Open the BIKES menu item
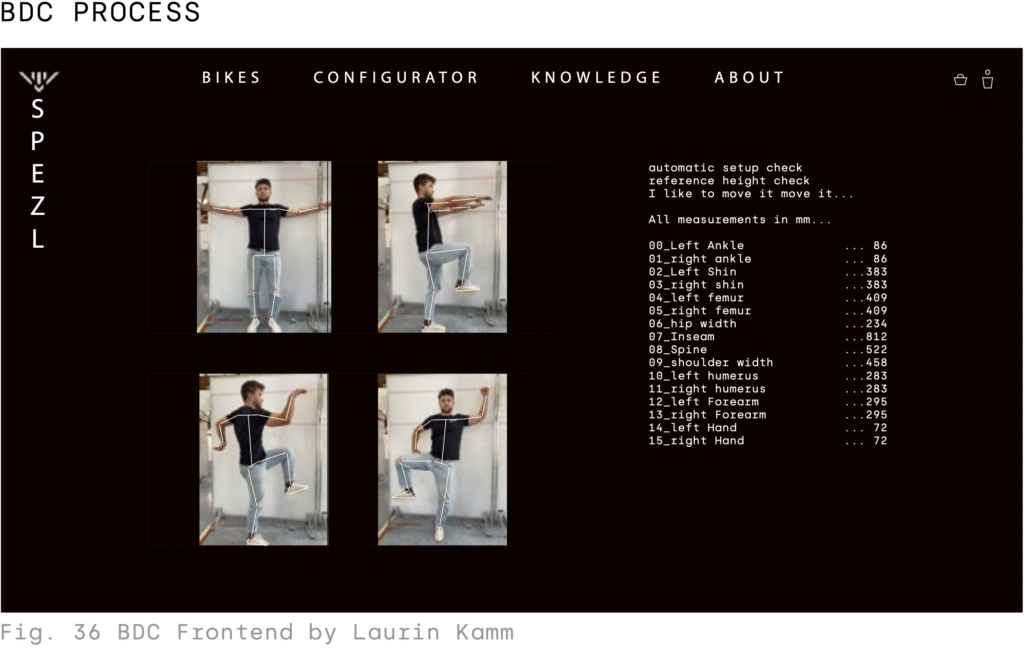This screenshot has width=1024, height=656. click(231, 78)
